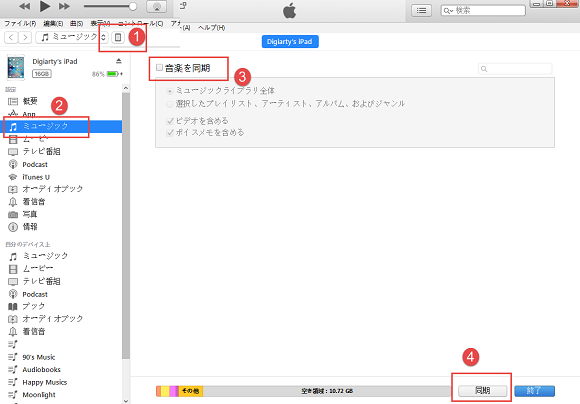580x404 pixels.
Task: Eject Digiarty's iPad with the eject icon
Action: pos(118,61)
